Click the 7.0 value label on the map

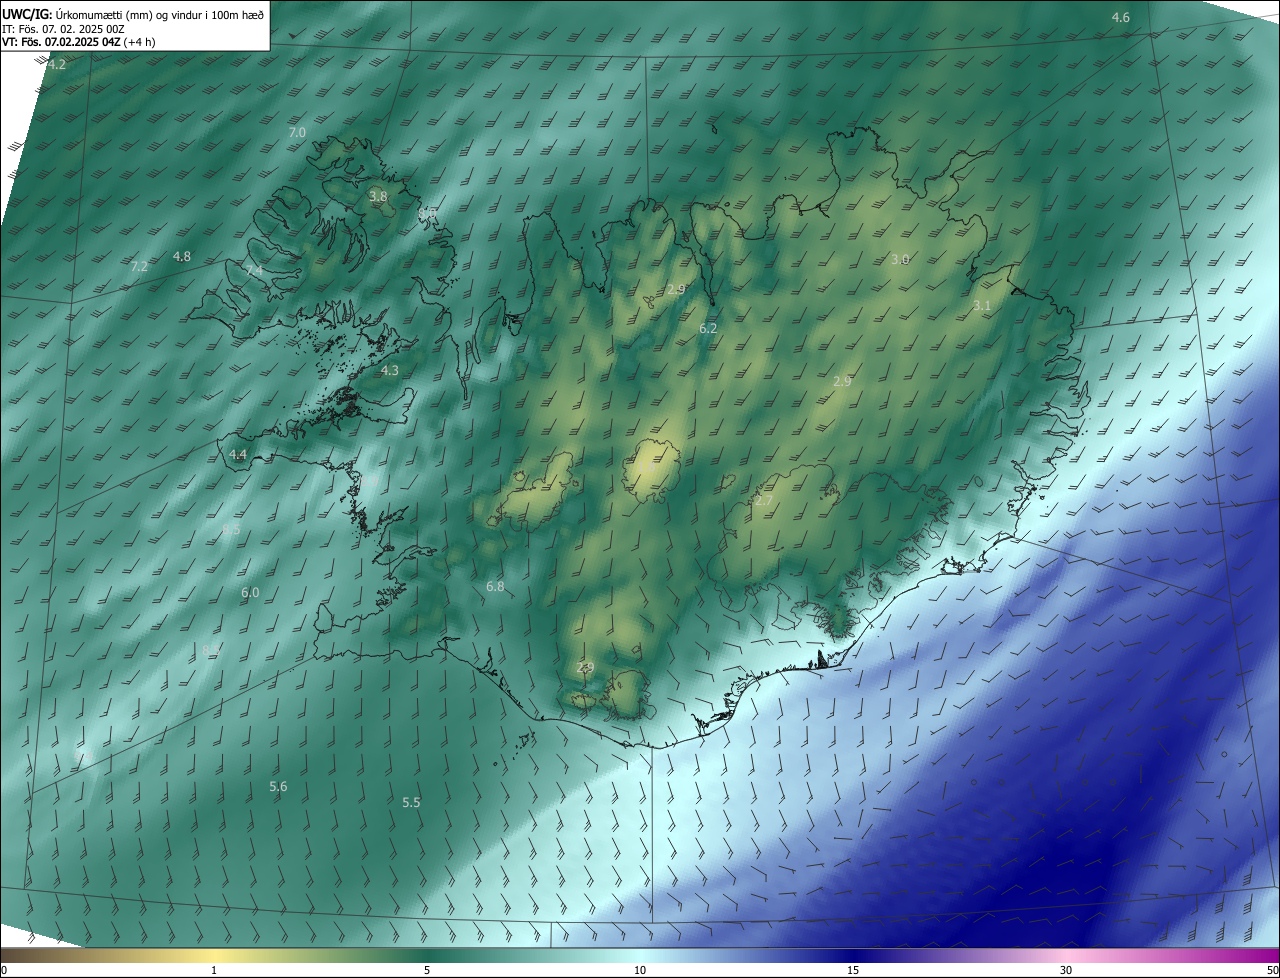(x=297, y=132)
